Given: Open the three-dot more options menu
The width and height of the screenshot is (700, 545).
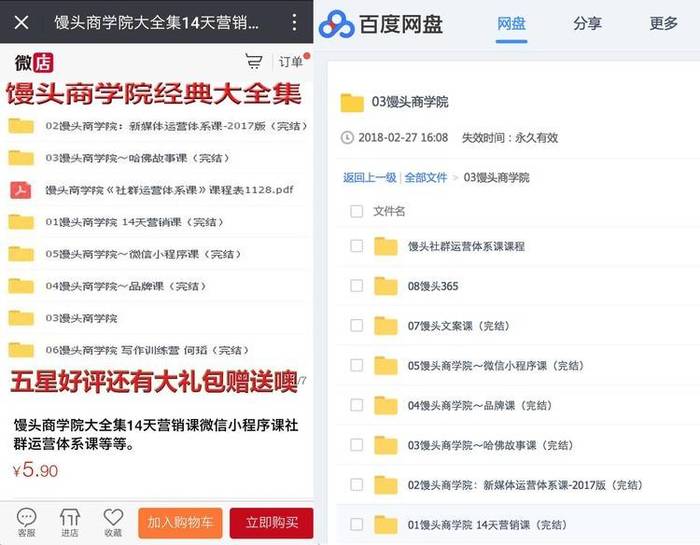Looking at the screenshot, I should click(294, 22).
